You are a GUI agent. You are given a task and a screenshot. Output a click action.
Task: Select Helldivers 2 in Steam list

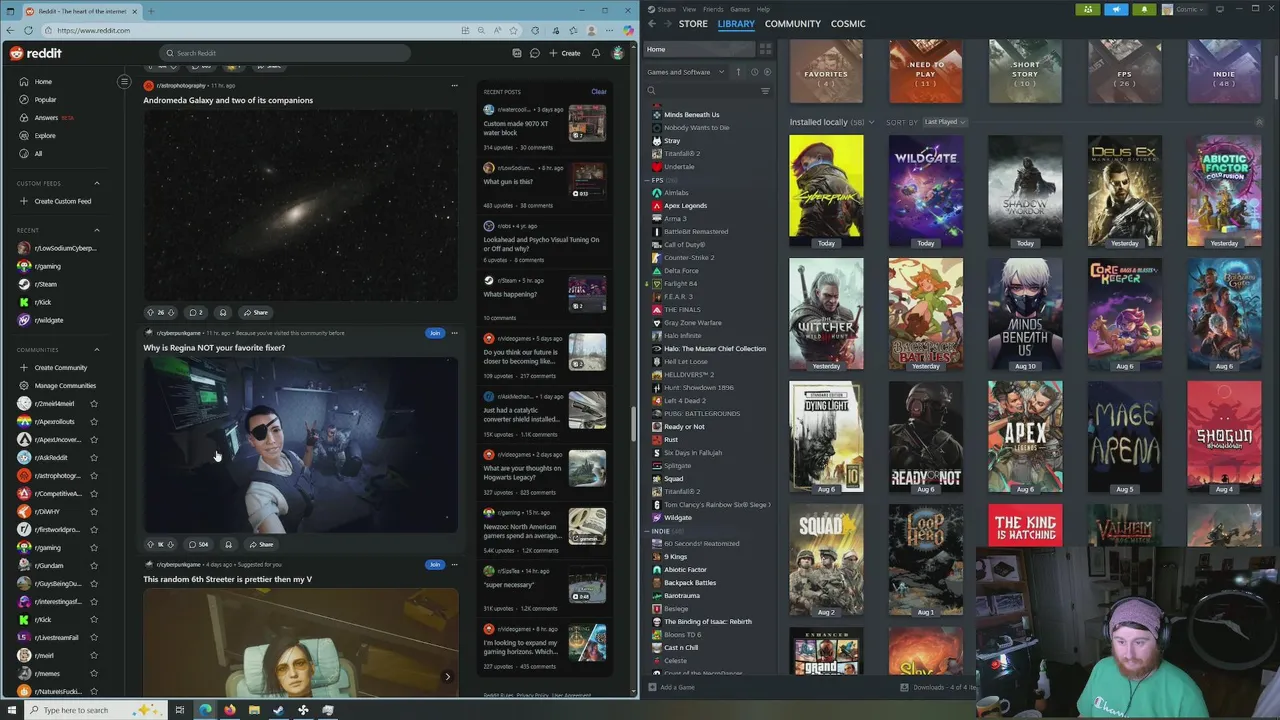(x=689, y=375)
